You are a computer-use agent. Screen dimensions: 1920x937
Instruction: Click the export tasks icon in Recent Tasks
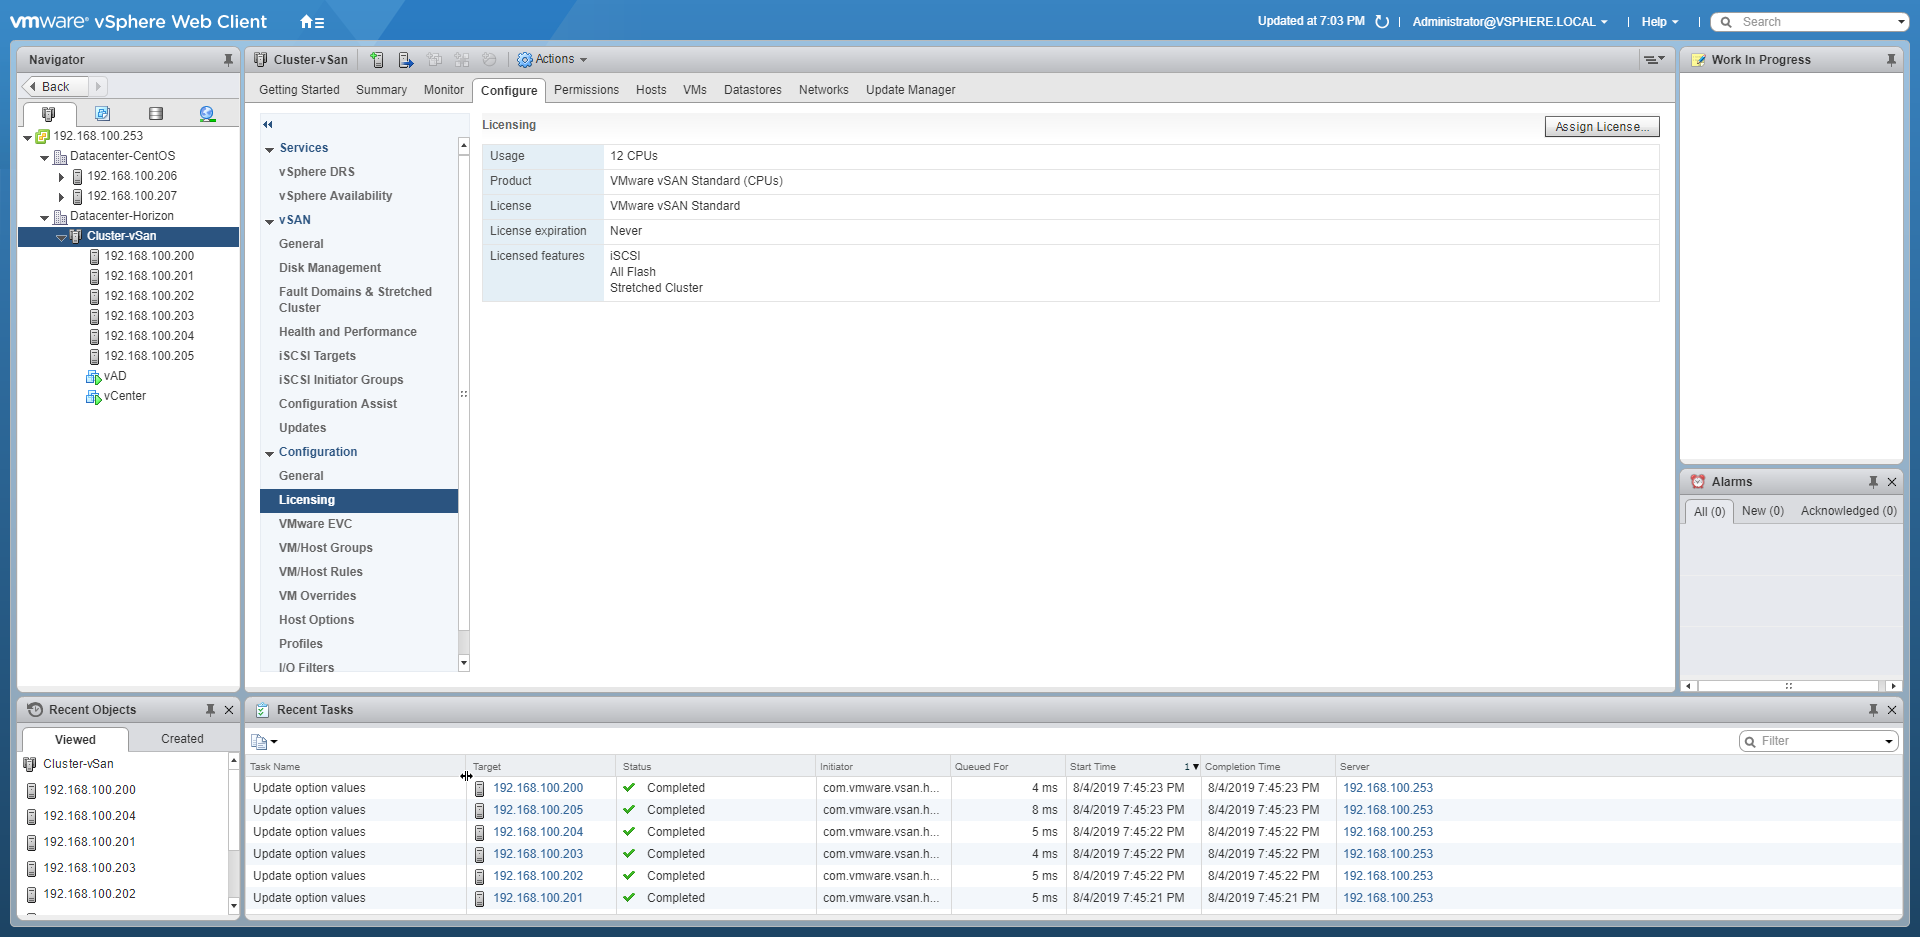click(263, 741)
